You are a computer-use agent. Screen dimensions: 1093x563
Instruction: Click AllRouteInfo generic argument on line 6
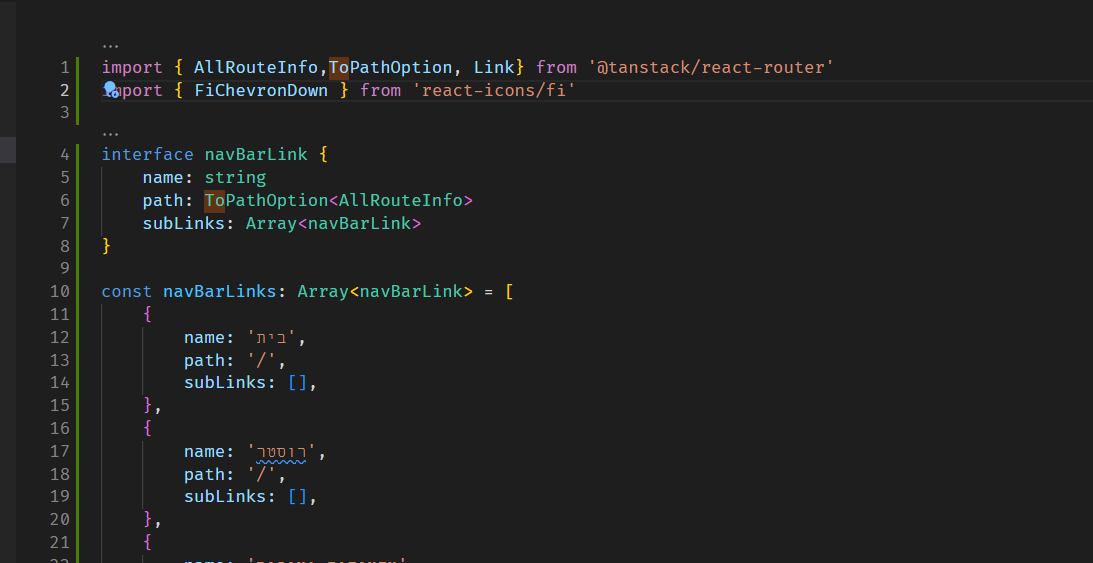coord(401,201)
